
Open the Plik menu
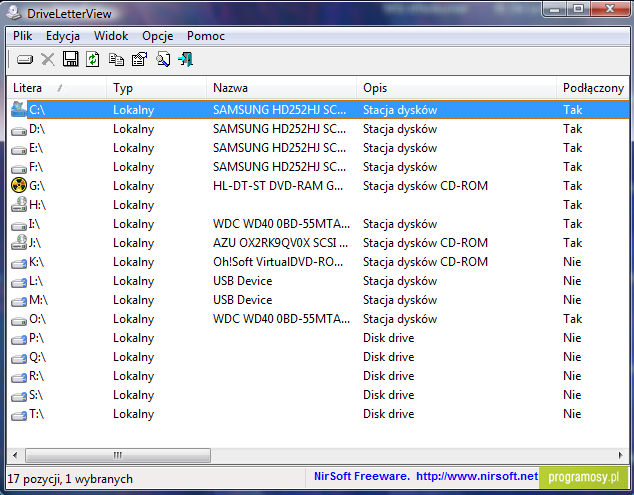tap(22, 36)
